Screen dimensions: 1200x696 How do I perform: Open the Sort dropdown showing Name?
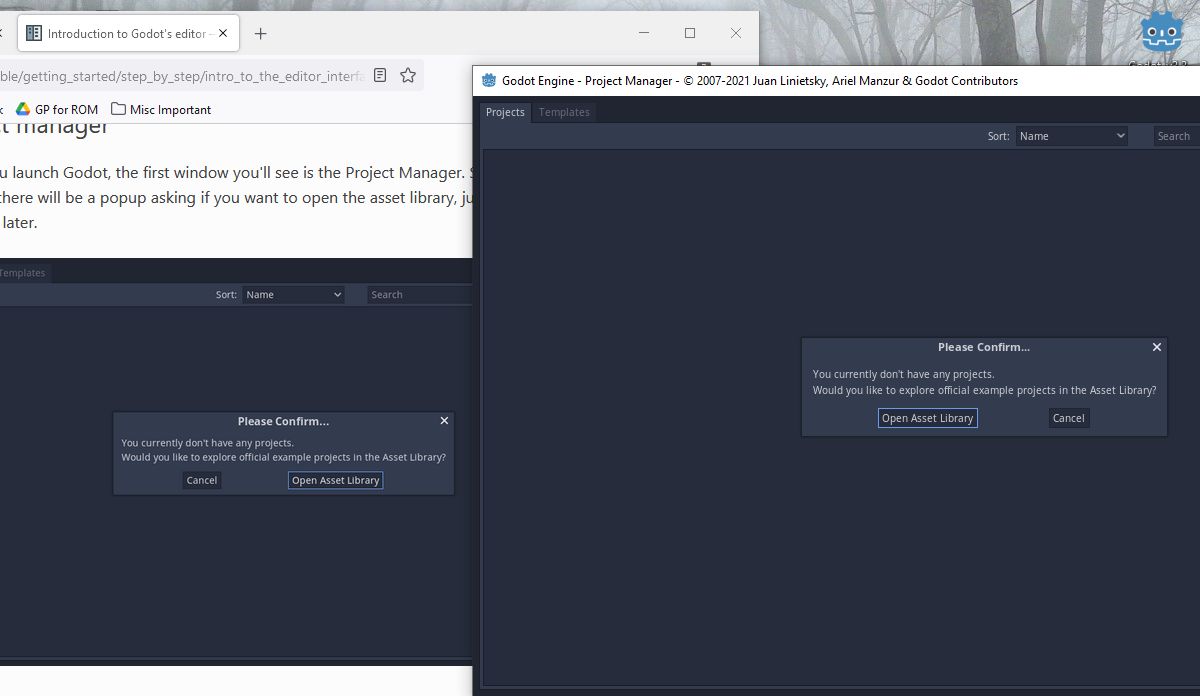pyautogui.click(x=1071, y=135)
